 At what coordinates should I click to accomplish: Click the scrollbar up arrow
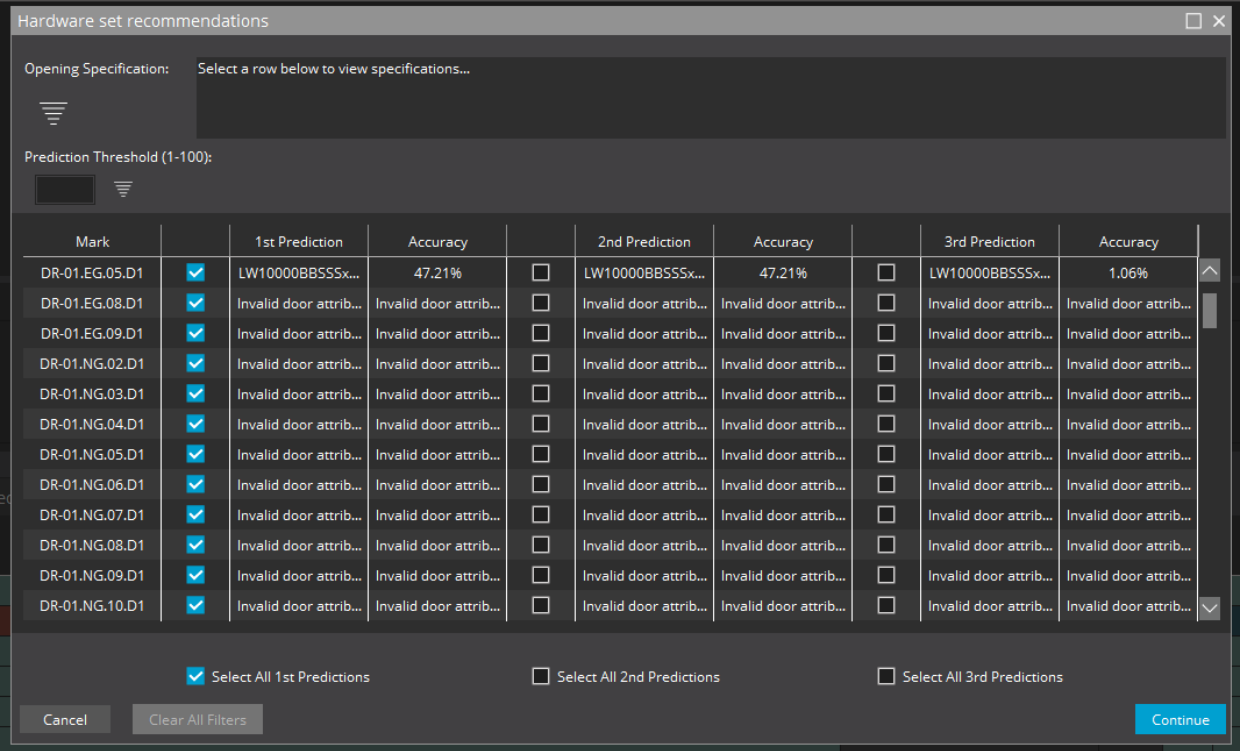point(1209,270)
